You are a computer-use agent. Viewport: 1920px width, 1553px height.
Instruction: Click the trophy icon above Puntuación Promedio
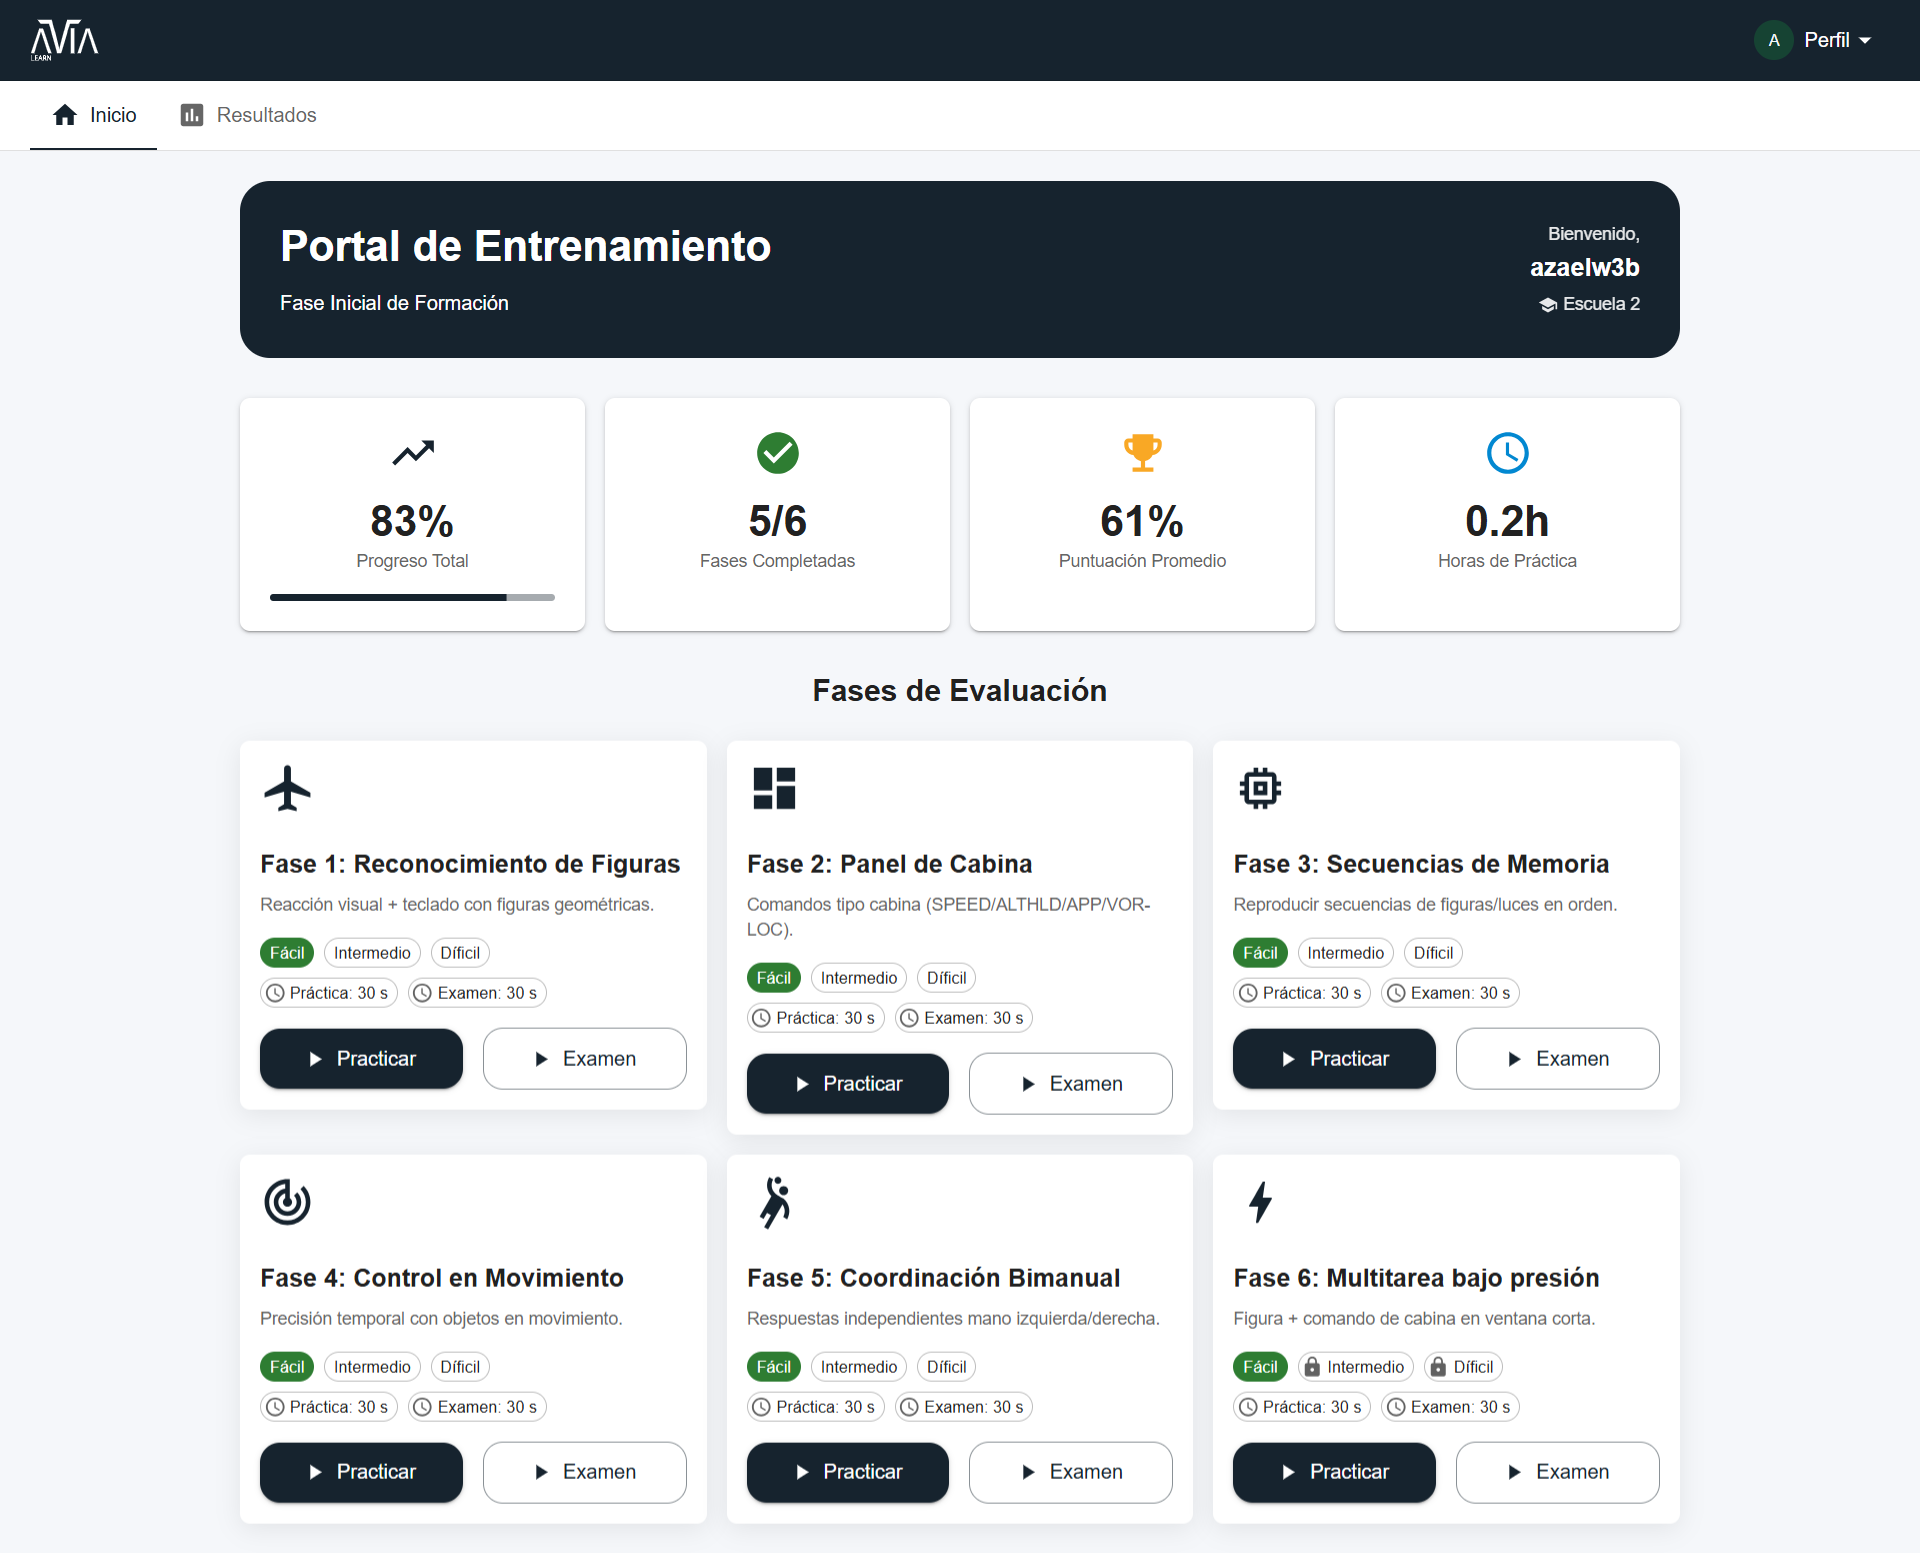1142,453
